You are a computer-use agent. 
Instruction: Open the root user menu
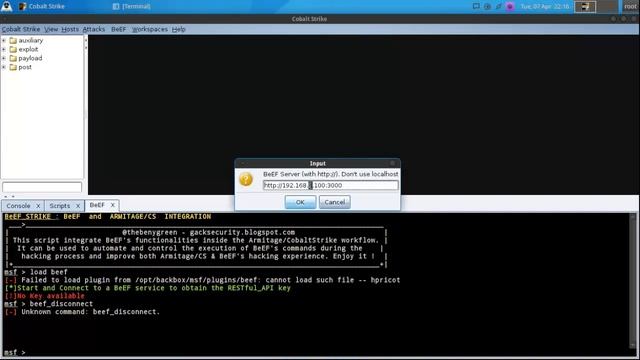631,7
